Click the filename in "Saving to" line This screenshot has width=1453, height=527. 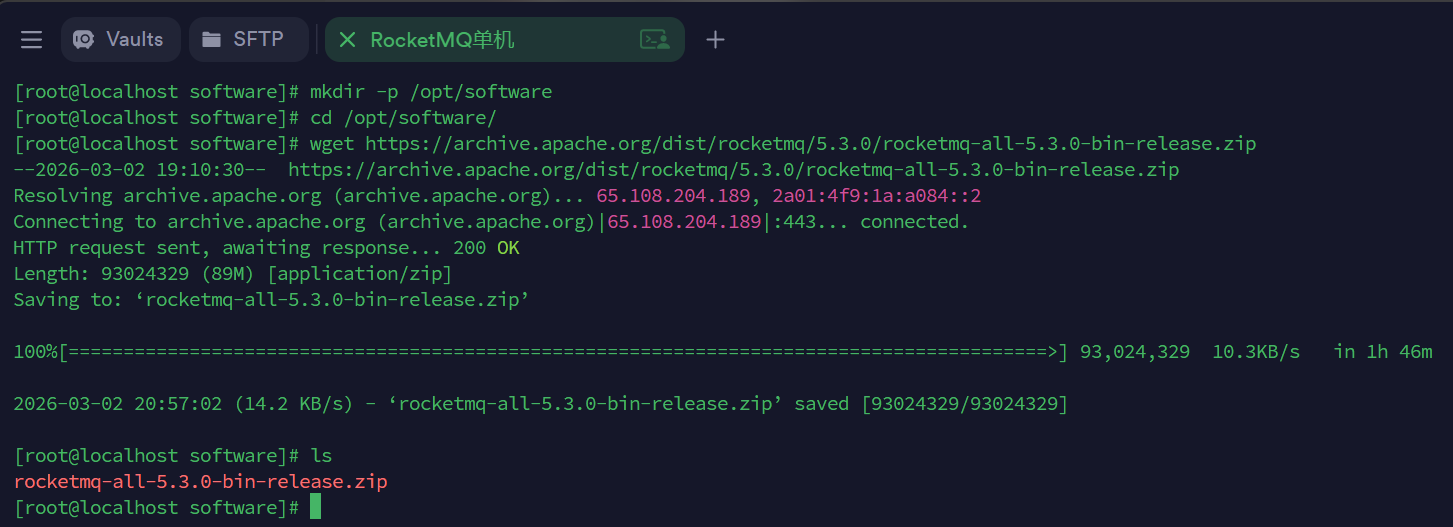(332, 300)
